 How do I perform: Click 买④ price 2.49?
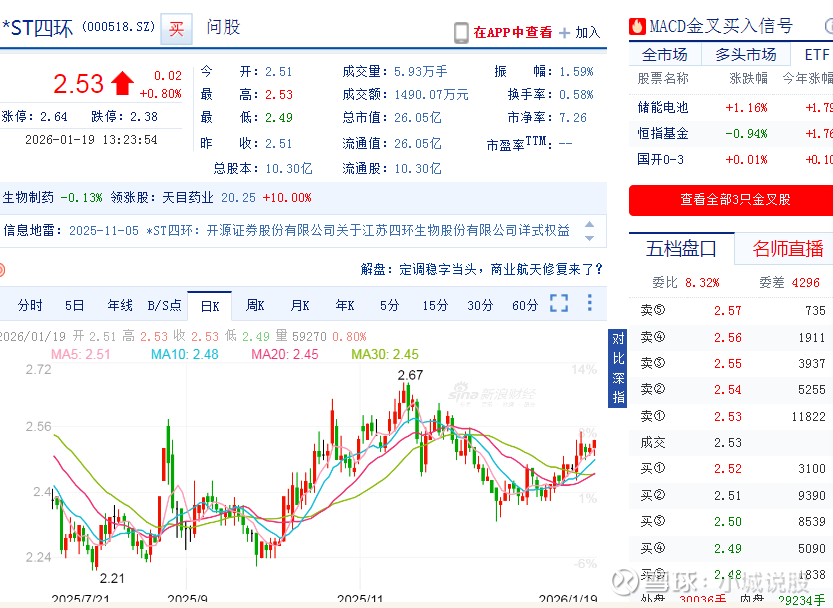pos(727,548)
